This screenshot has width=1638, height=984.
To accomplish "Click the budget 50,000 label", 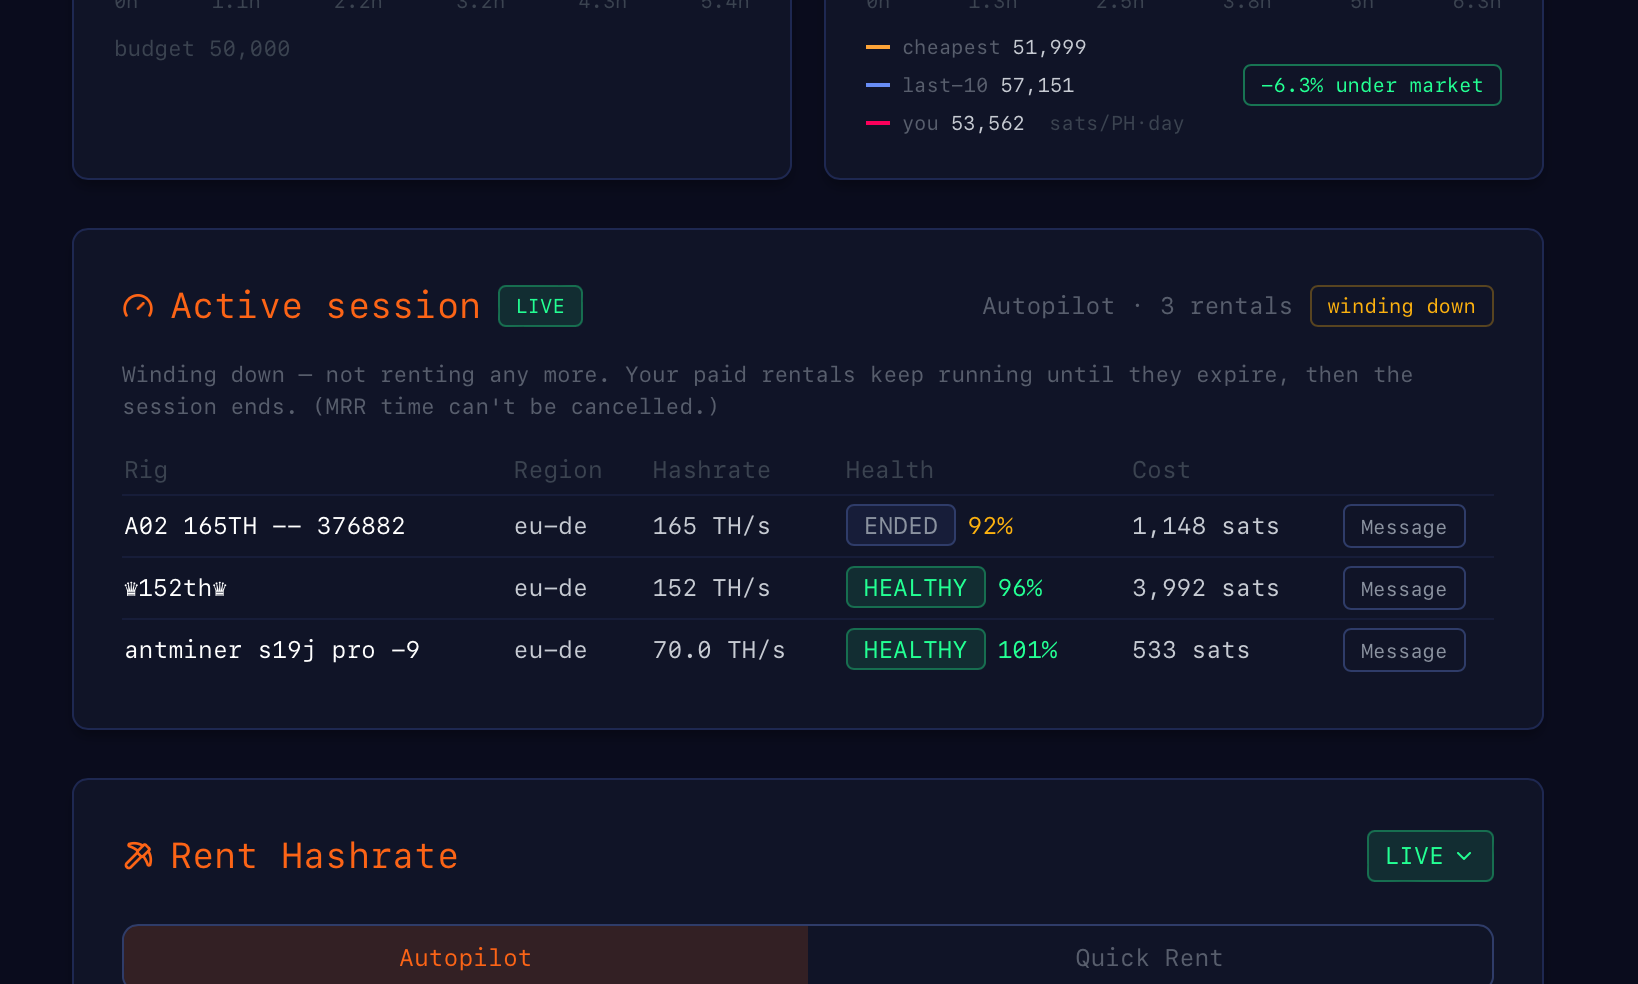I will pyautogui.click(x=202, y=49).
